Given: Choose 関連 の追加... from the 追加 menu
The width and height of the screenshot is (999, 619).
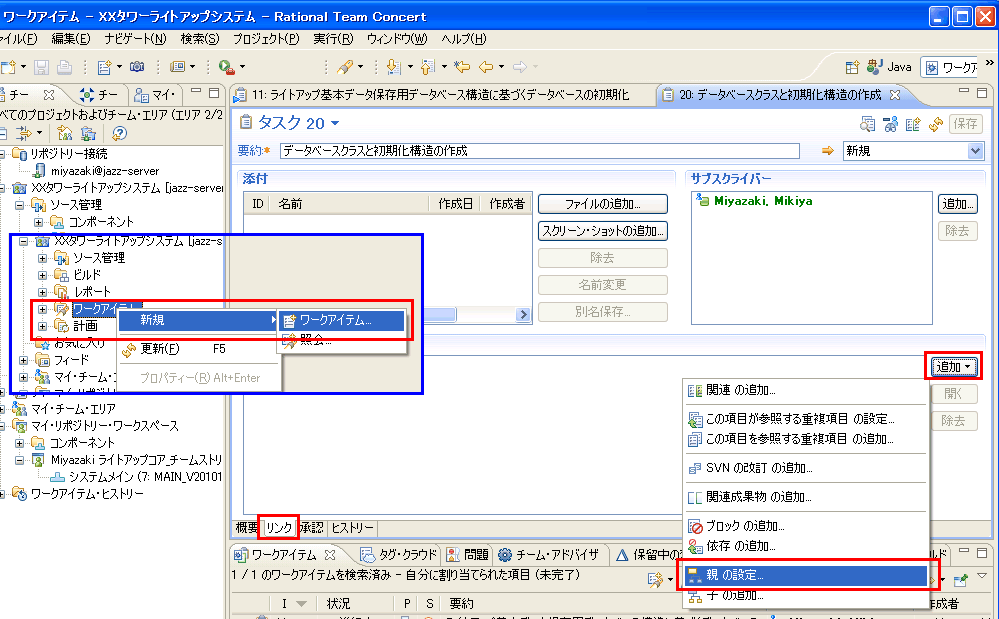Looking at the screenshot, I should pyautogui.click(x=806, y=390).
